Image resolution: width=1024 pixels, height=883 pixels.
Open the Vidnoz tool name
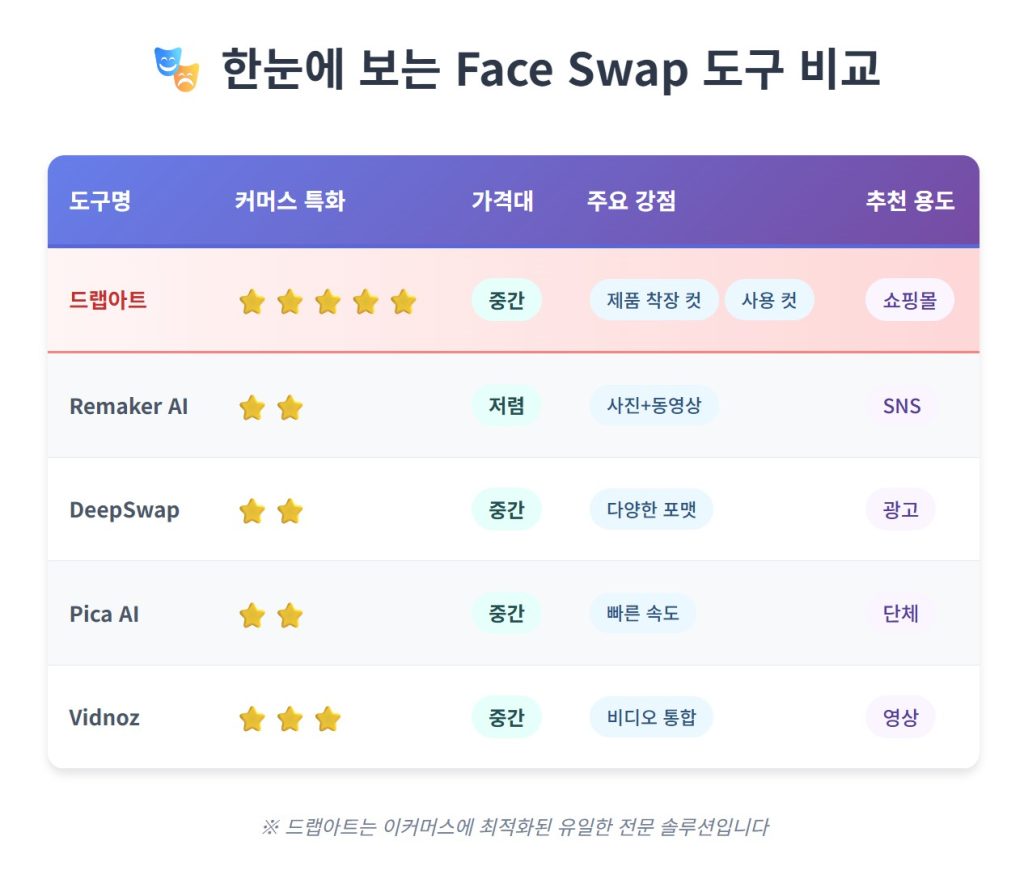[104, 718]
